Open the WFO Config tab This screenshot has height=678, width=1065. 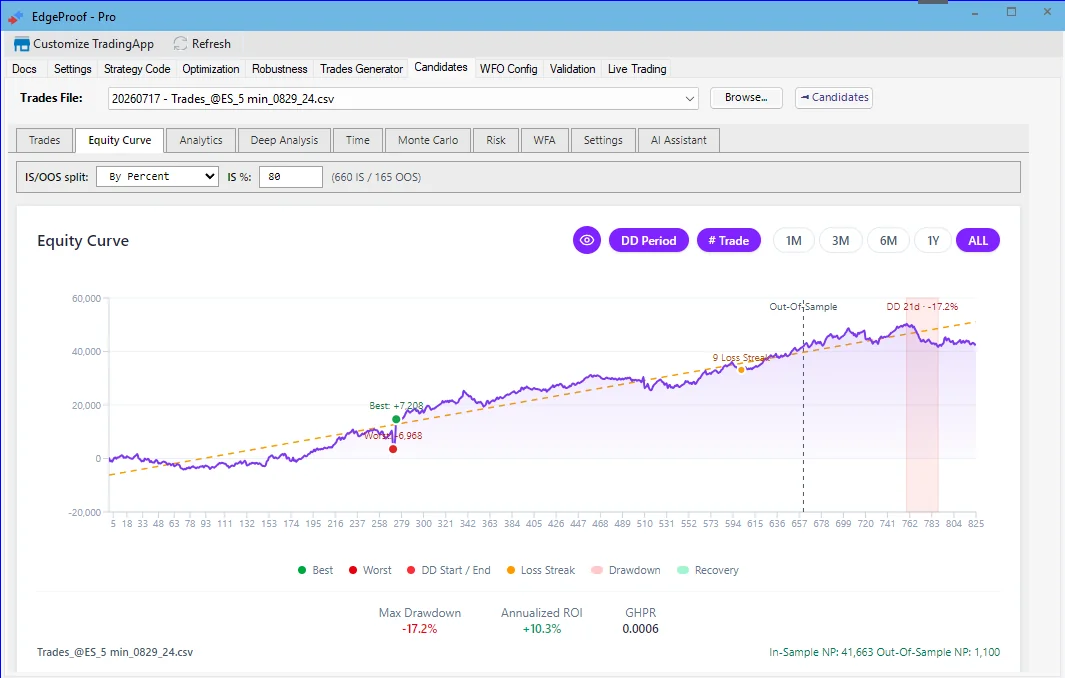click(508, 69)
